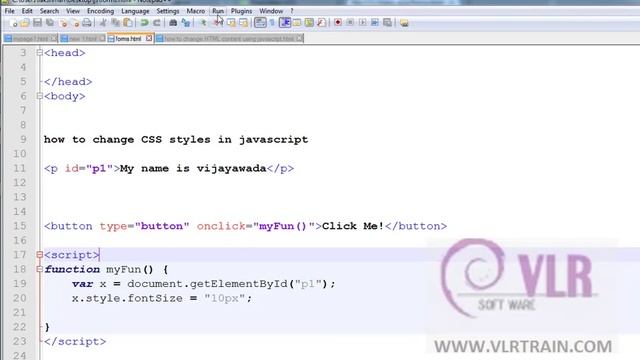Save the current file using the floppy icon
Screen dimensions: 640x360
pos(38,23)
